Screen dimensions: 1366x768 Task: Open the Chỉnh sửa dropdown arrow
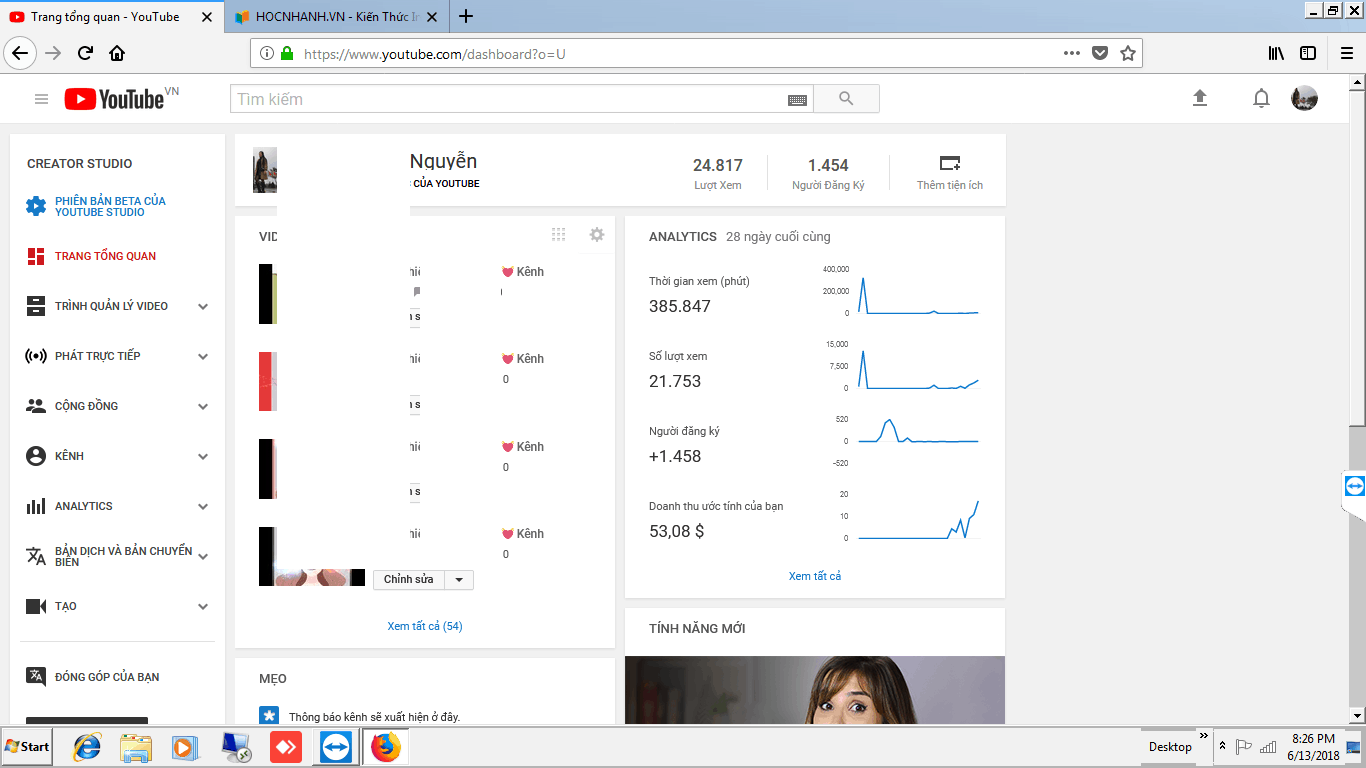(x=459, y=580)
